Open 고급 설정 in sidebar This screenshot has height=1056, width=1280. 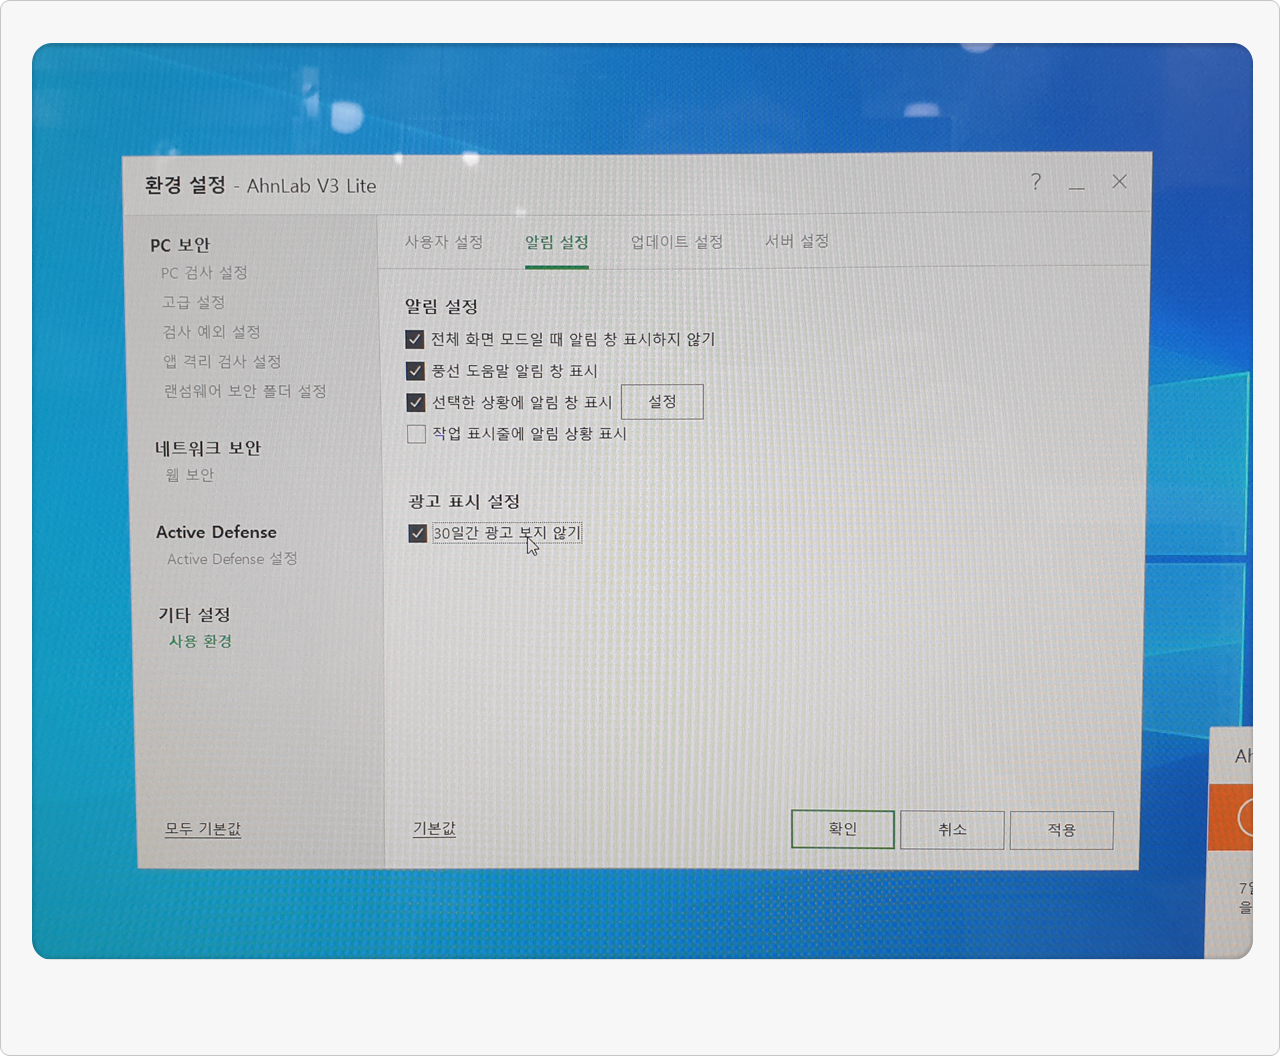(193, 302)
